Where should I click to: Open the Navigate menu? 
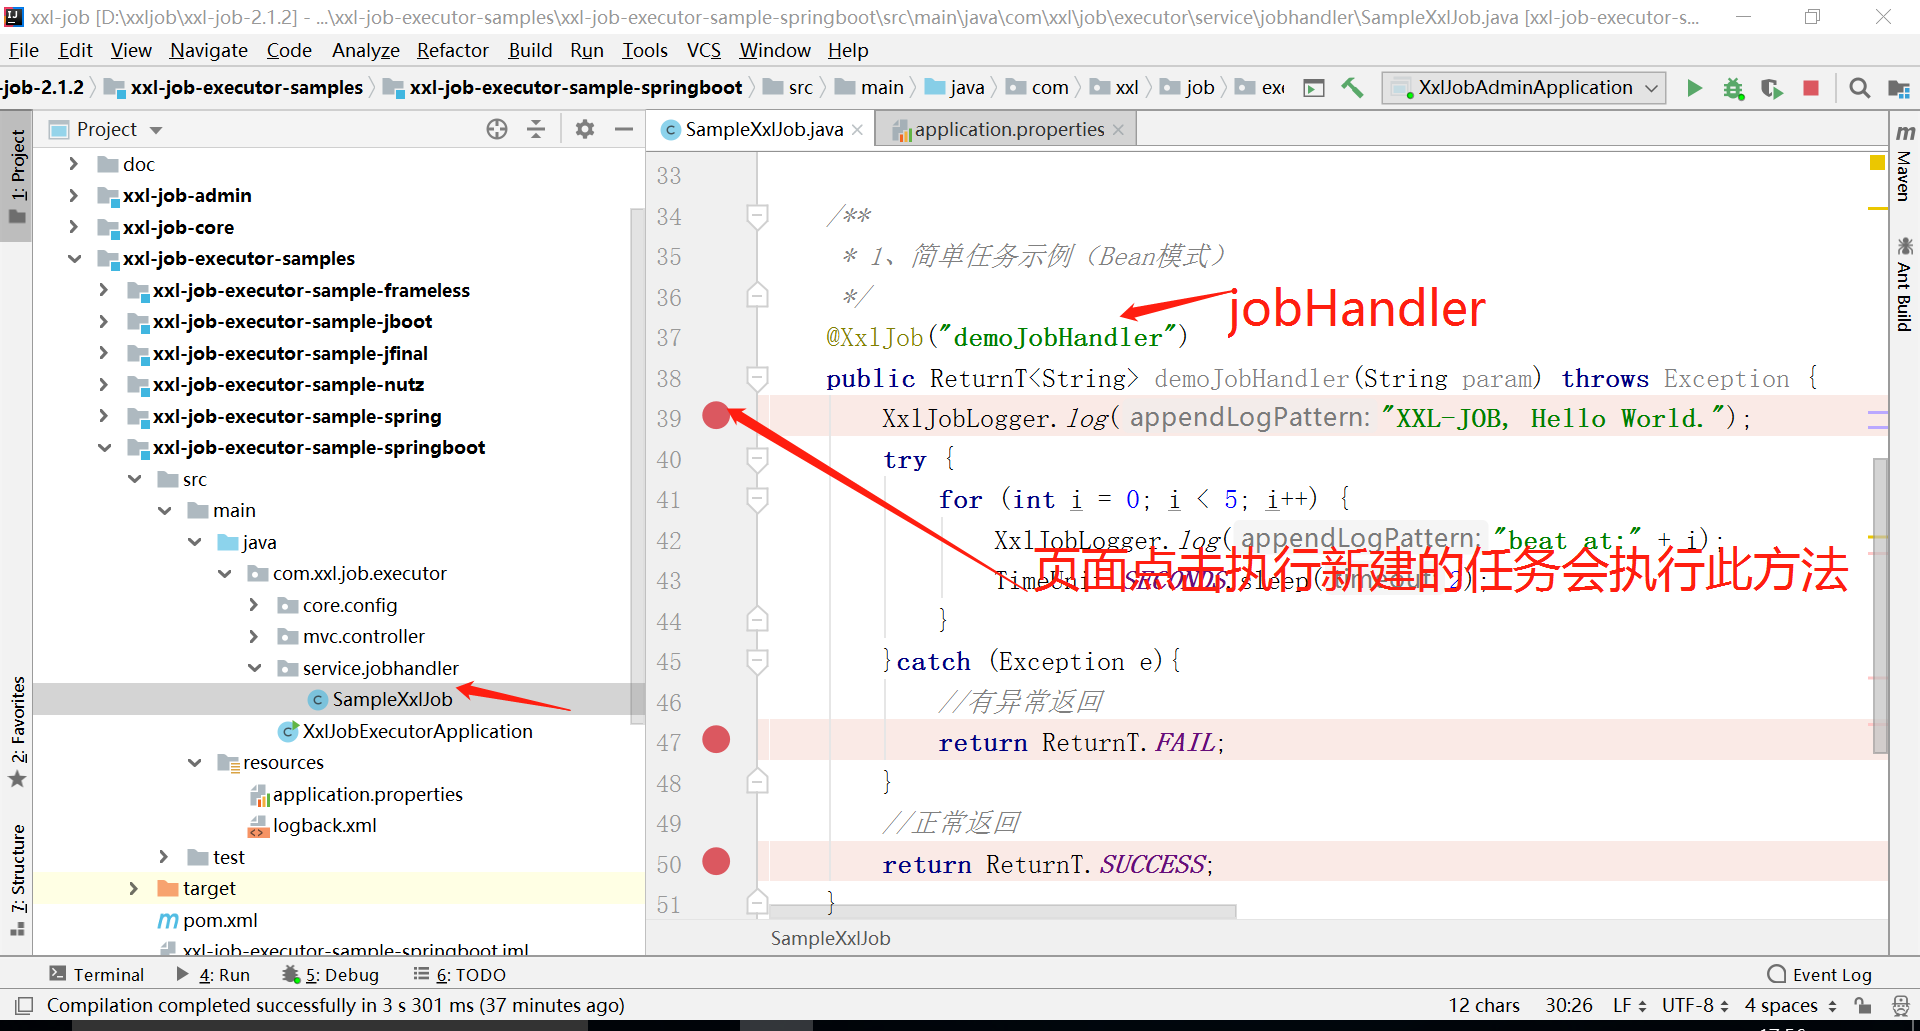[209, 50]
